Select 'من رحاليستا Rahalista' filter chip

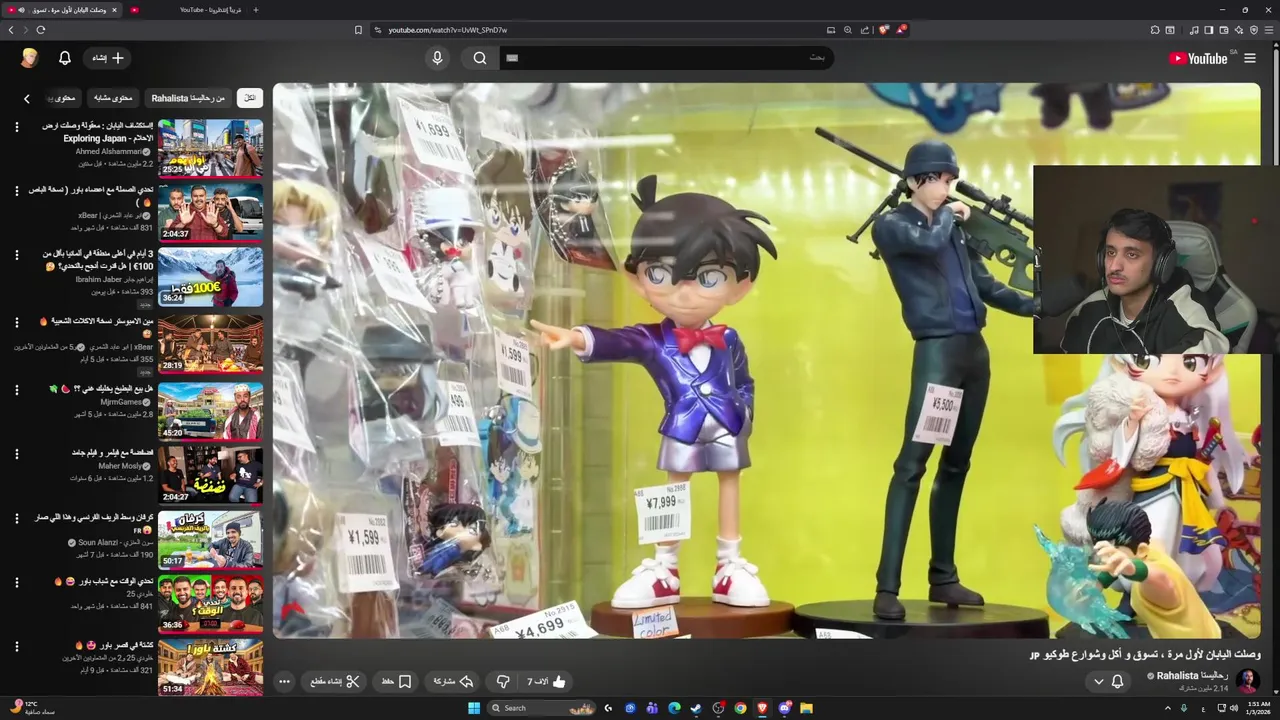189,98
